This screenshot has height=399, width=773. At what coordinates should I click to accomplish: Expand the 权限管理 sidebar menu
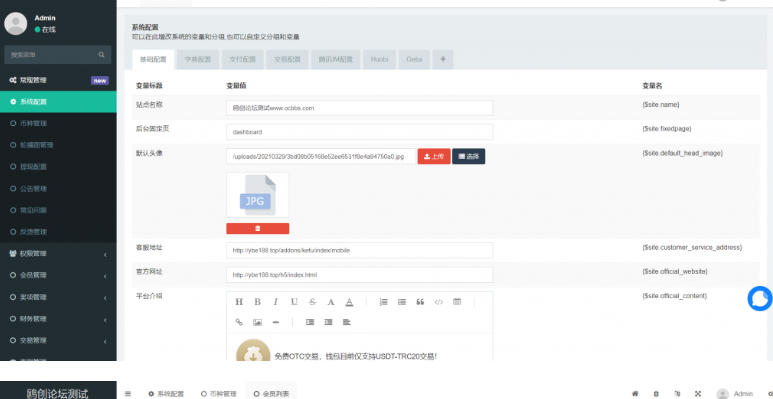(58, 254)
